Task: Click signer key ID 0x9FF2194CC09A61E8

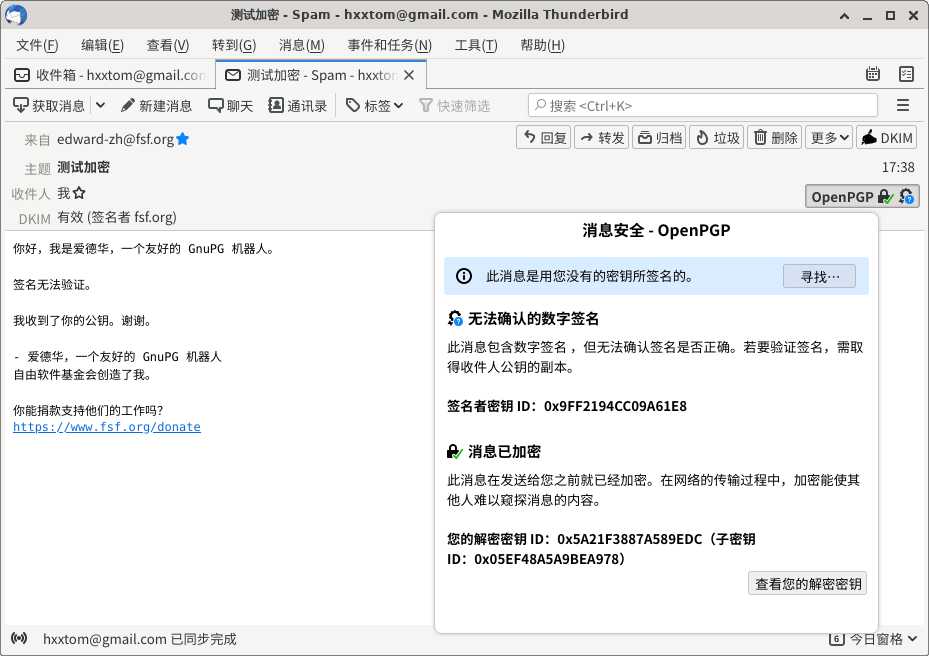Action: (x=615, y=406)
